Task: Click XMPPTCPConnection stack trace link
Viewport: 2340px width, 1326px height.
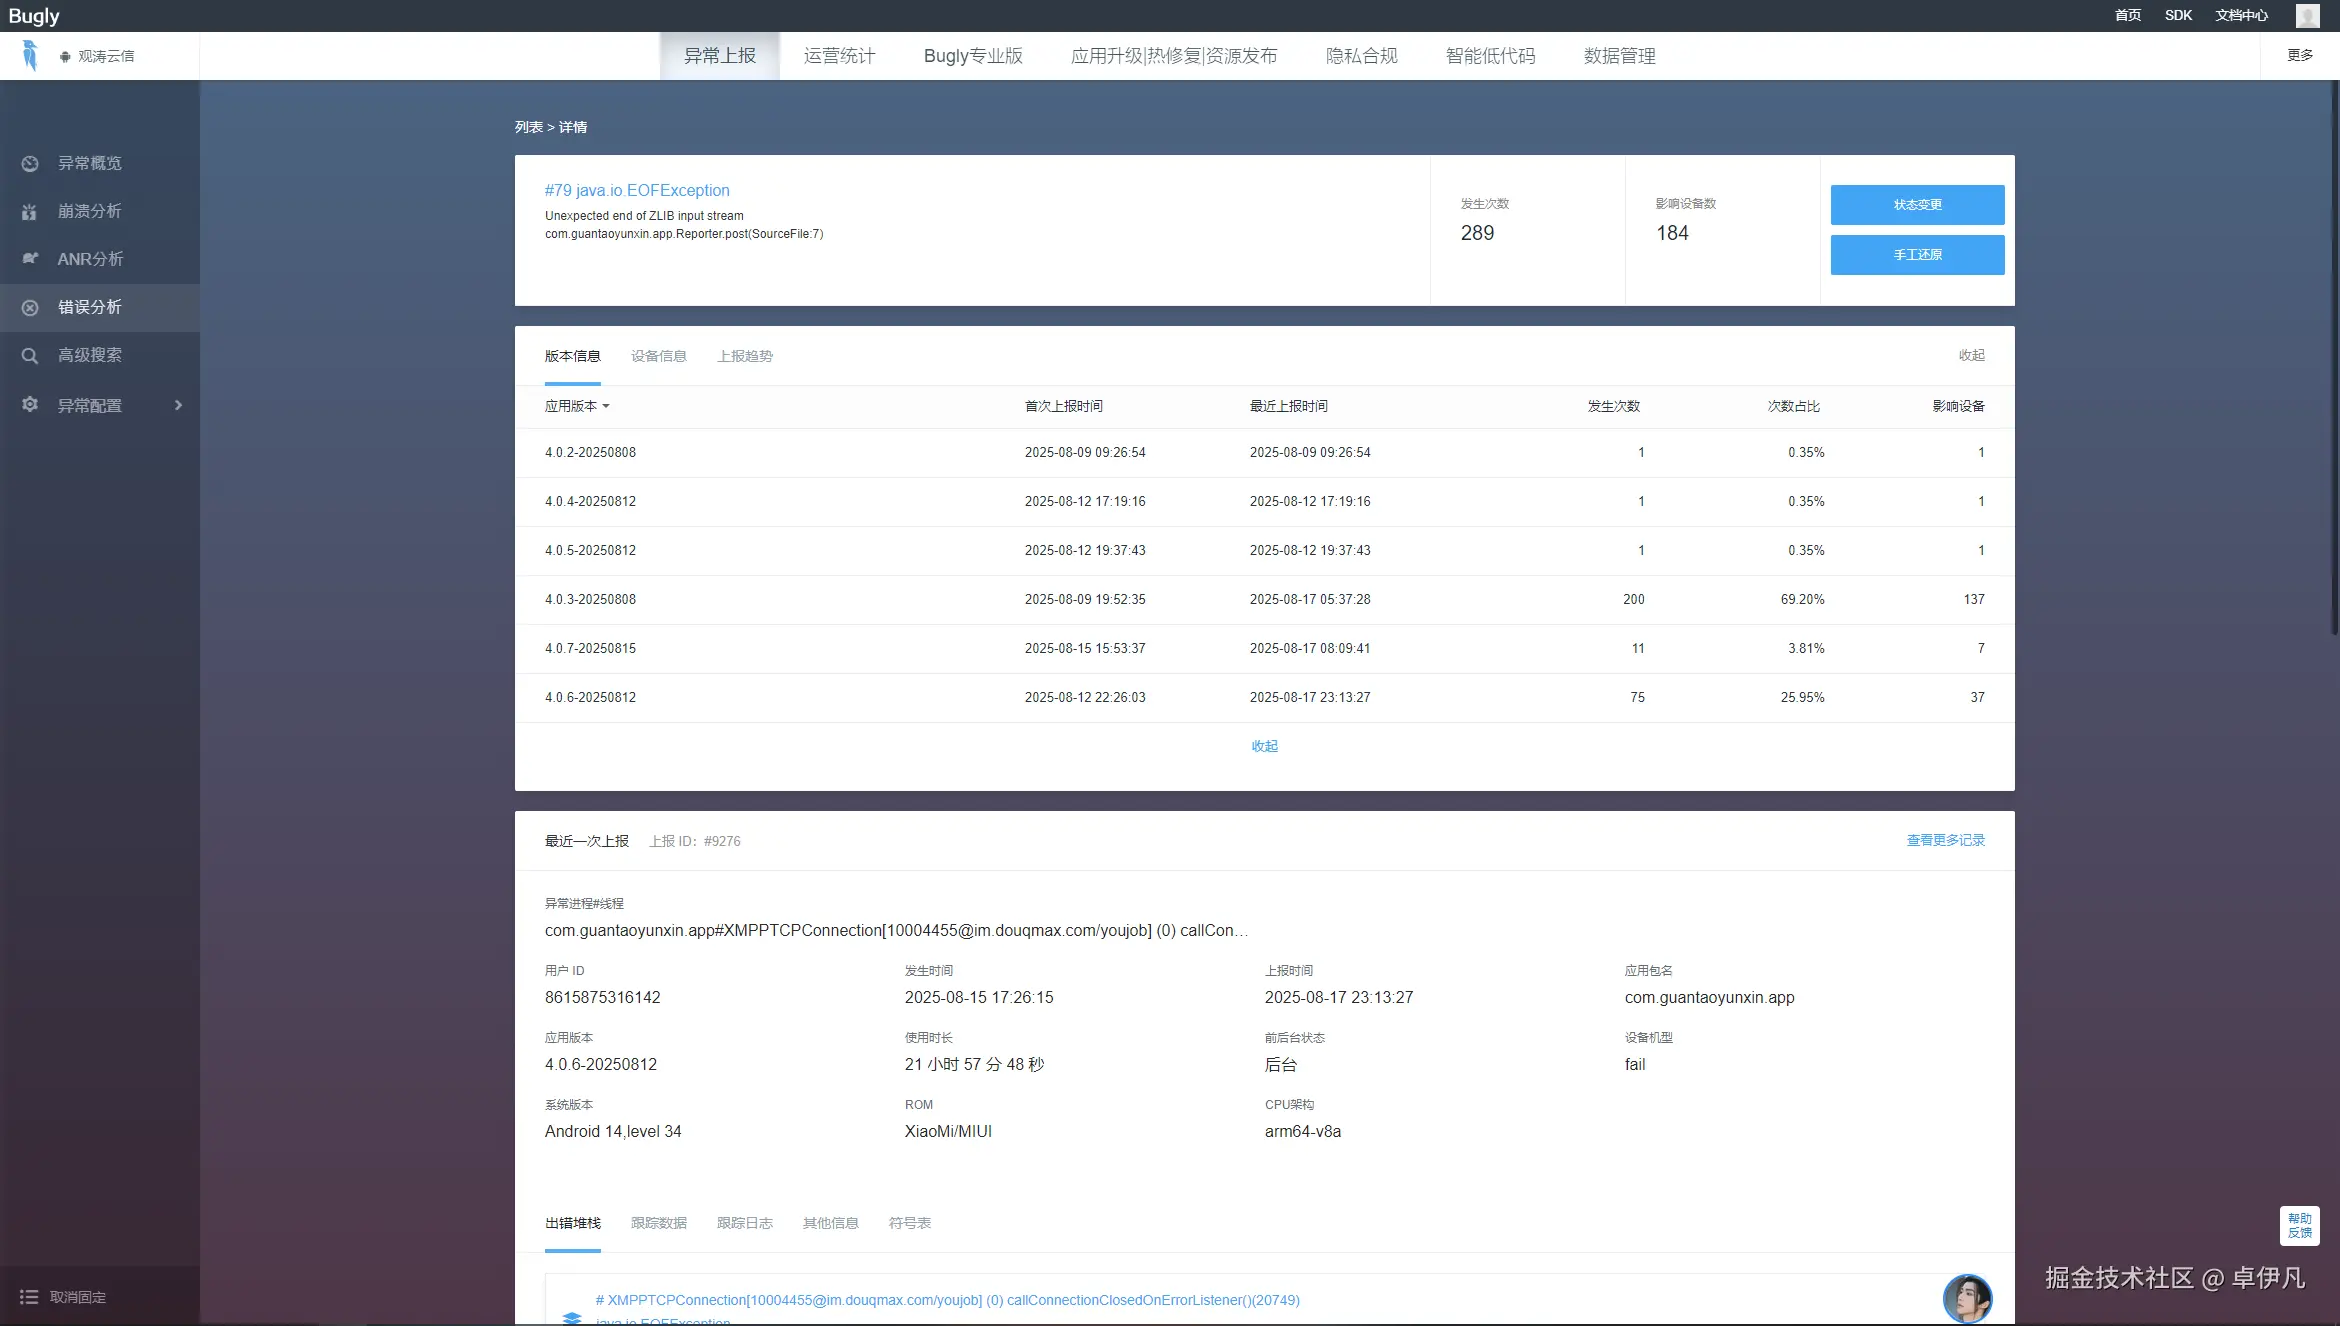Action: pyautogui.click(x=948, y=1301)
